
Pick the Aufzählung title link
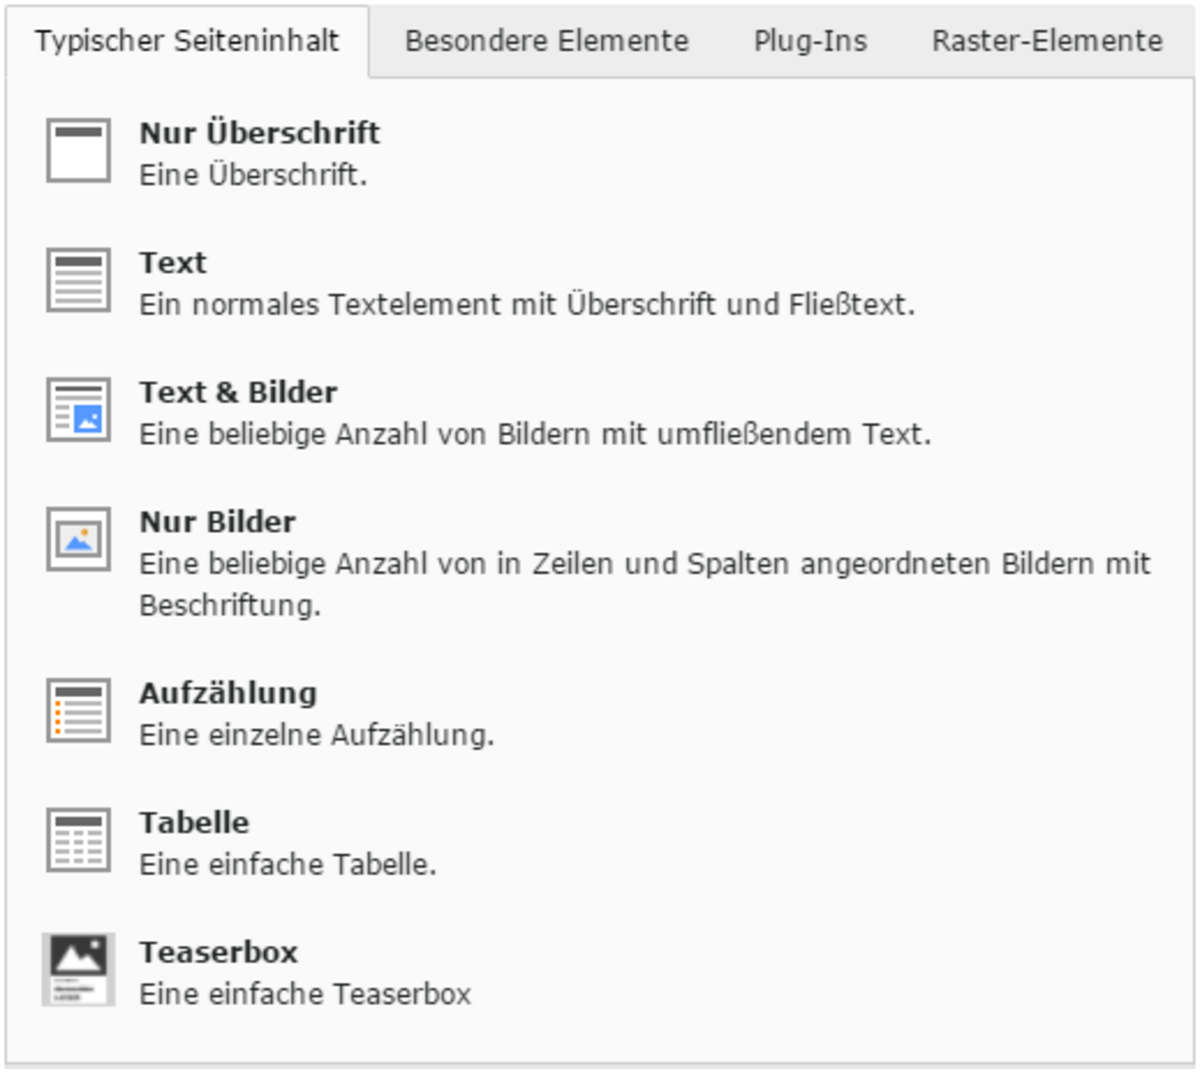click(x=228, y=693)
